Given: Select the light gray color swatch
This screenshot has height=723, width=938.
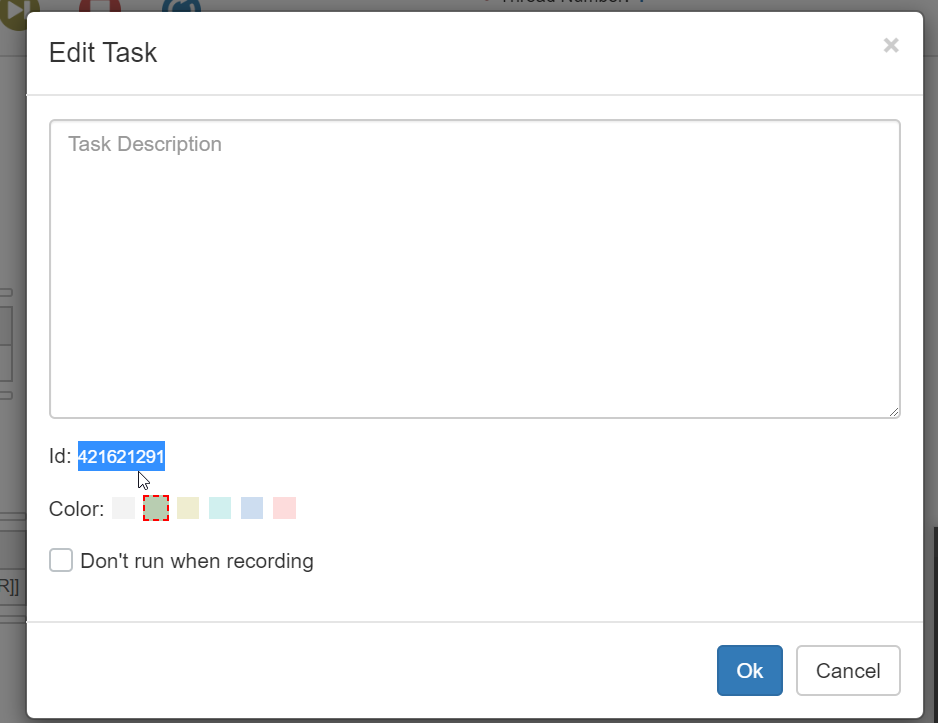Looking at the screenshot, I should point(123,508).
